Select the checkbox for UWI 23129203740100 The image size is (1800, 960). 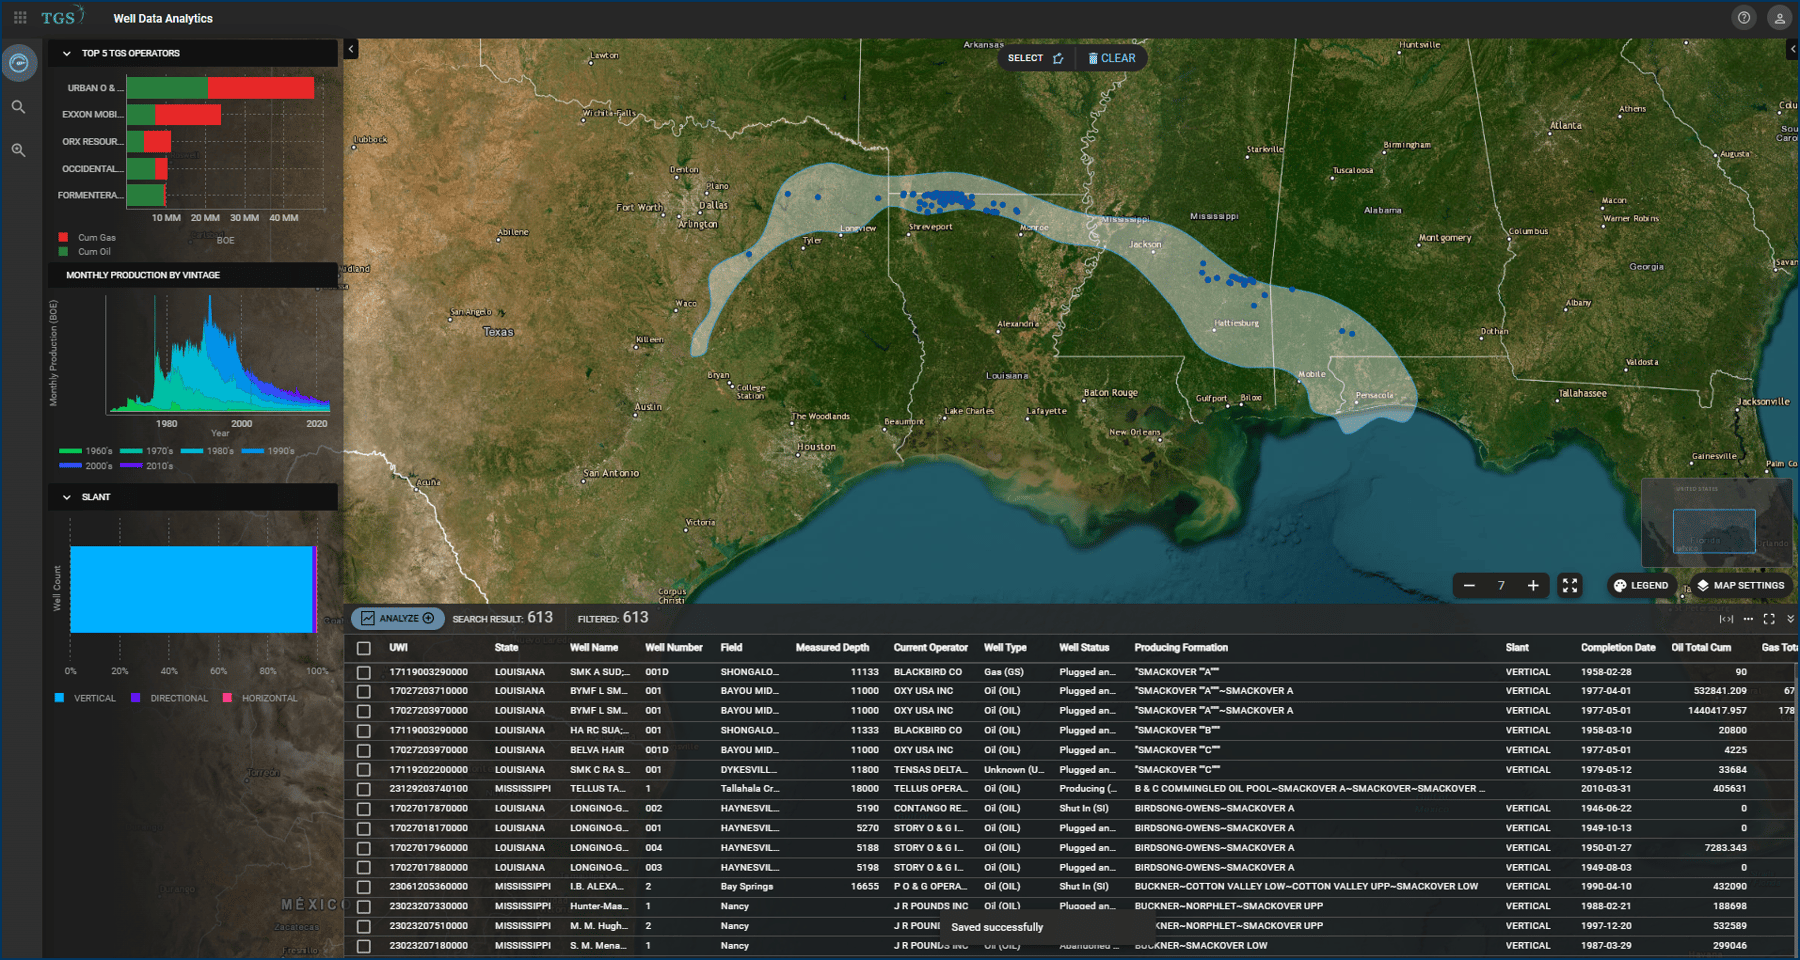coord(364,788)
